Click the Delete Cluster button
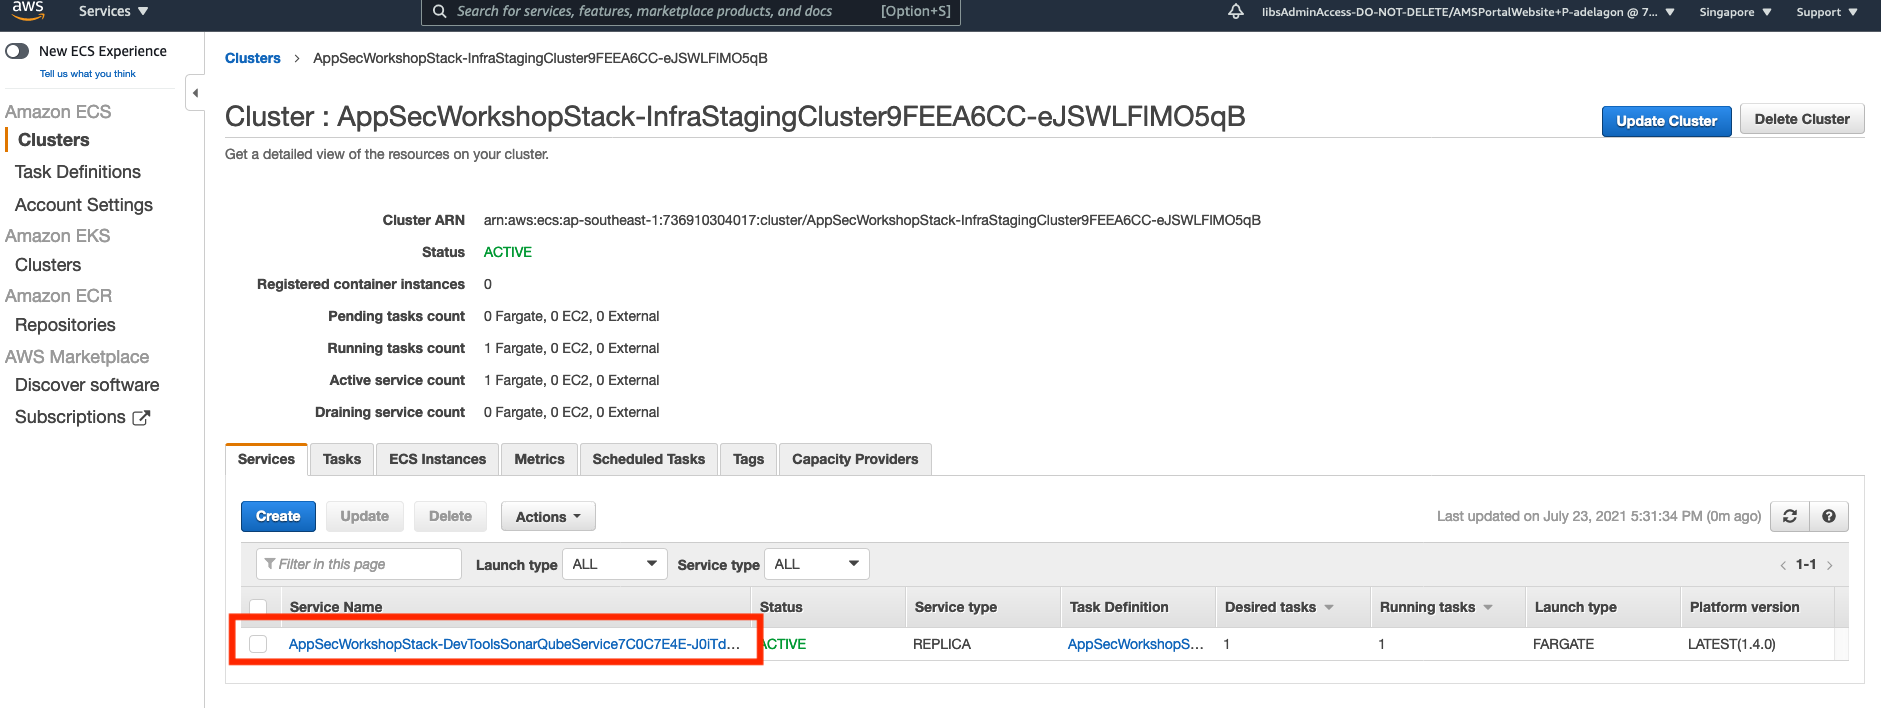 pos(1802,119)
